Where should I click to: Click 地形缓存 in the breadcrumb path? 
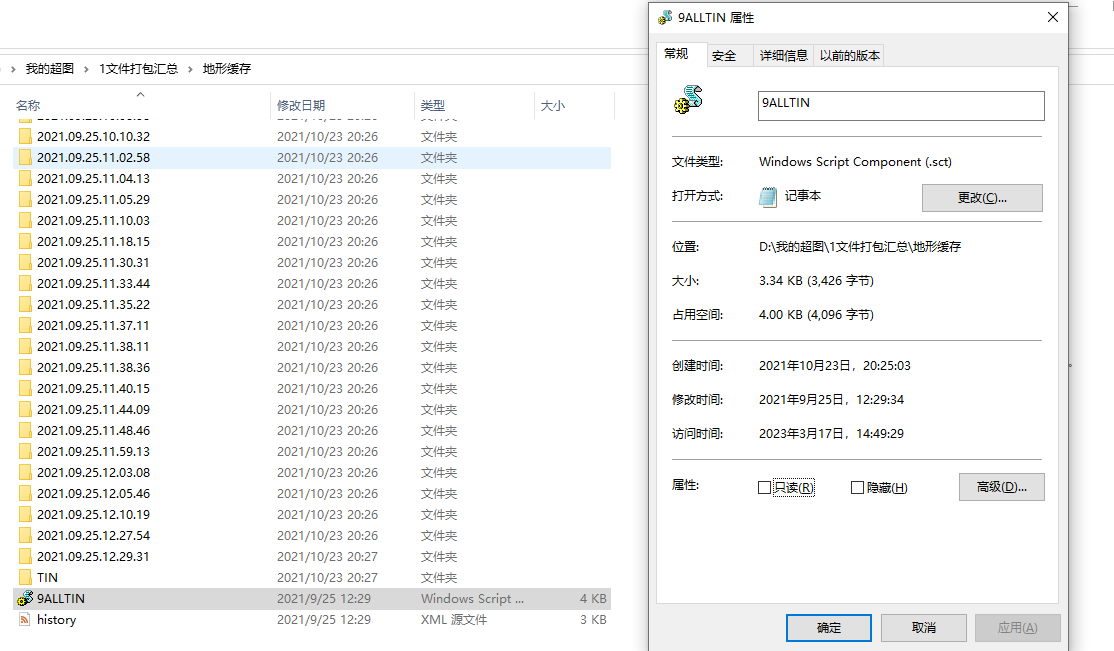(x=227, y=69)
